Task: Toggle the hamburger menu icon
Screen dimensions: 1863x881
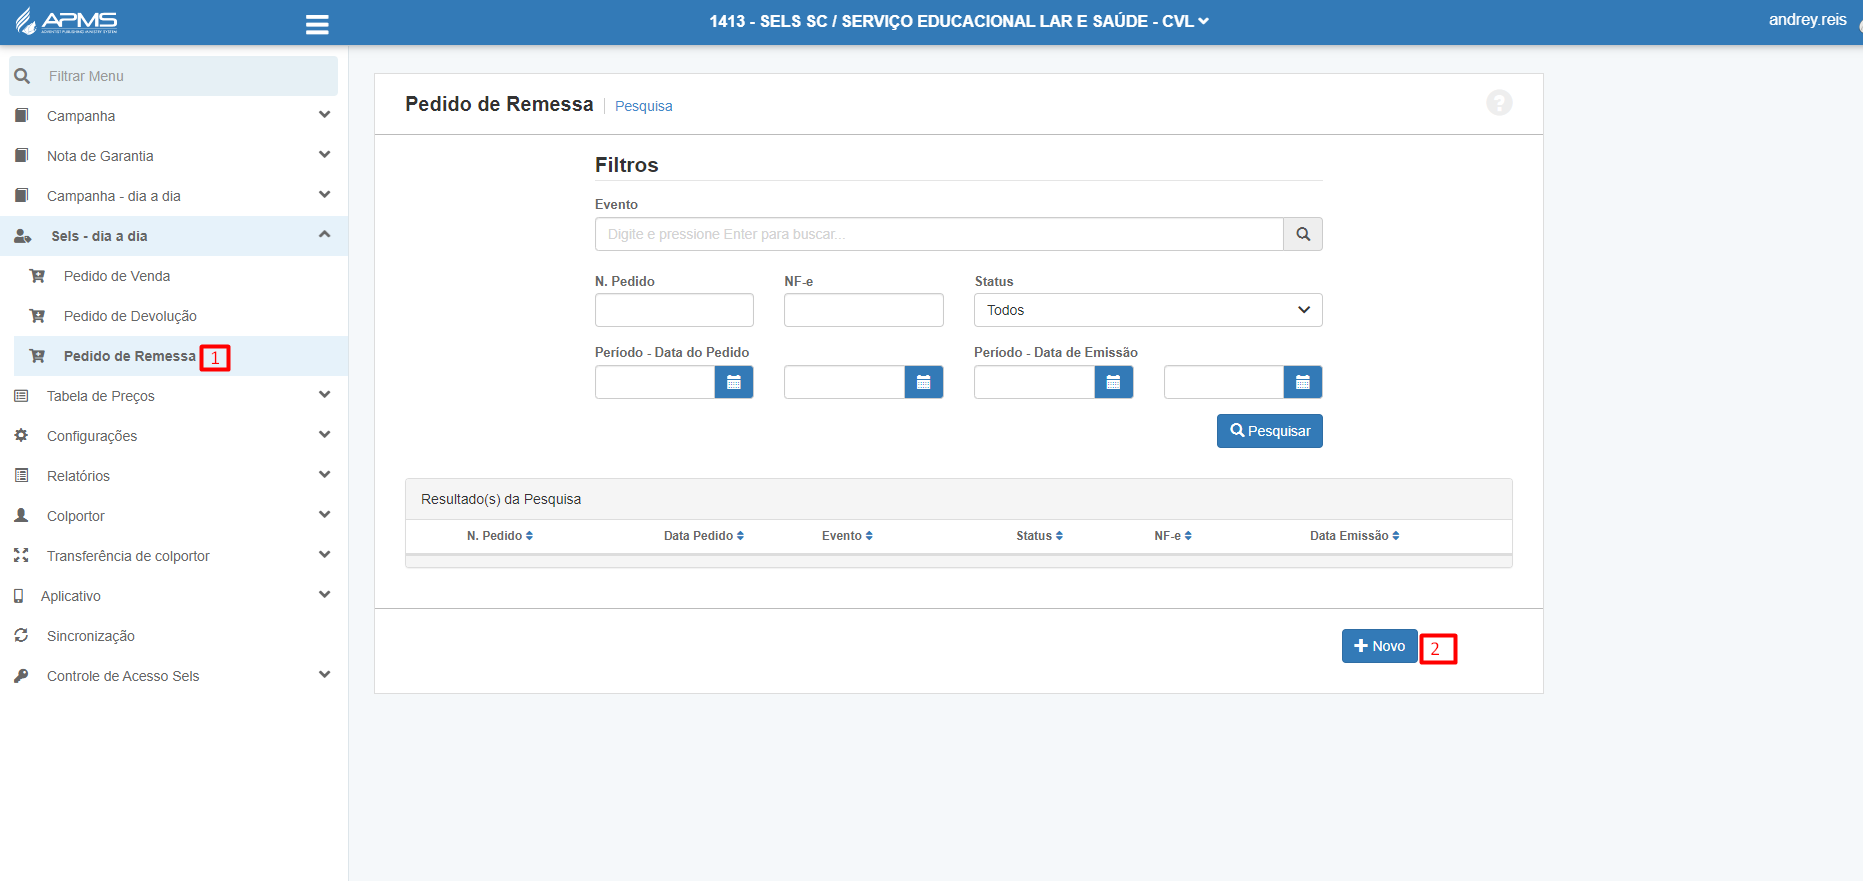Action: click(317, 24)
